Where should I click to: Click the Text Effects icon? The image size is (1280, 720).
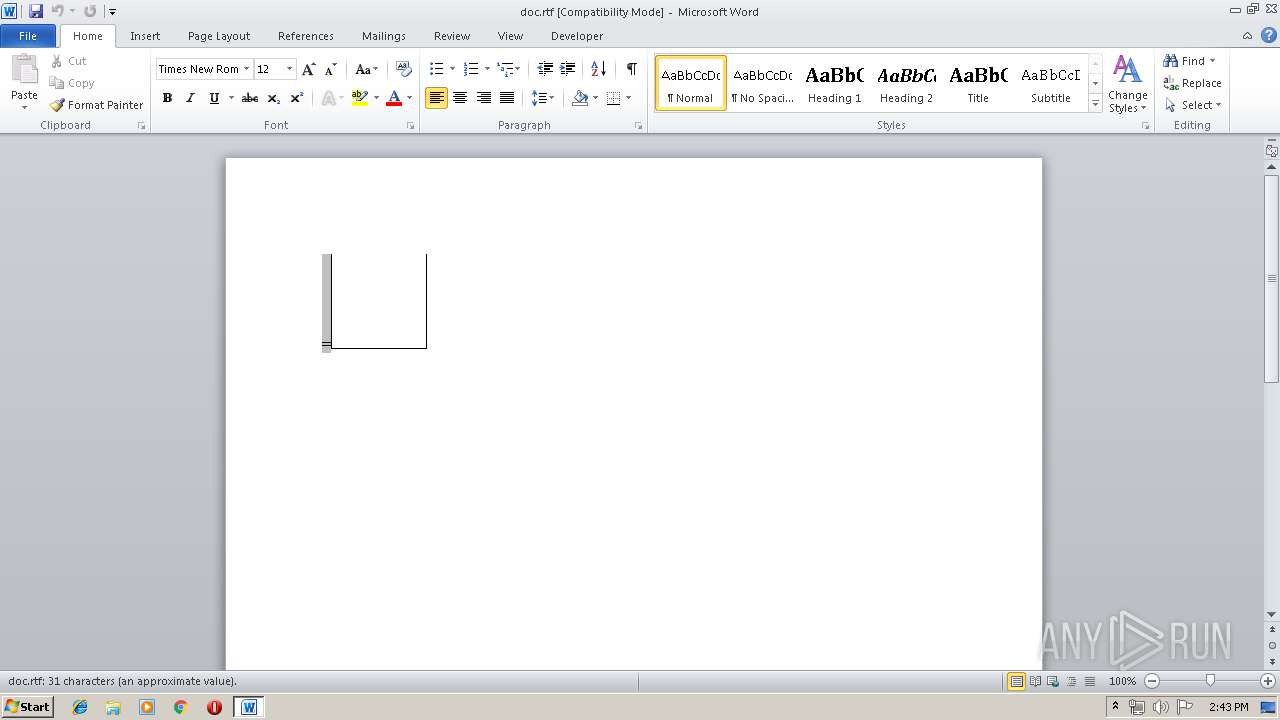tap(328, 98)
